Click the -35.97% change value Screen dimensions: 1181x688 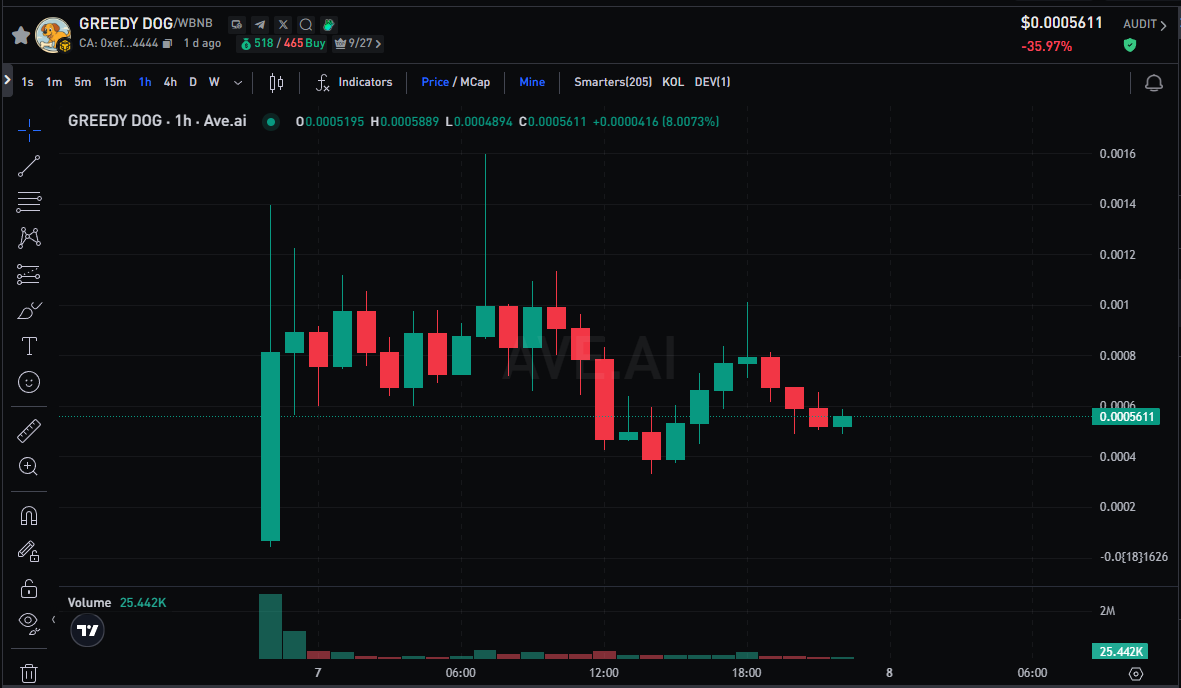pos(1046,46)
